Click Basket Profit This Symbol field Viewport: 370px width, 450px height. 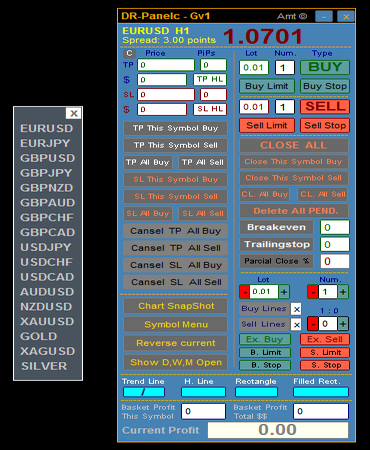203,411
